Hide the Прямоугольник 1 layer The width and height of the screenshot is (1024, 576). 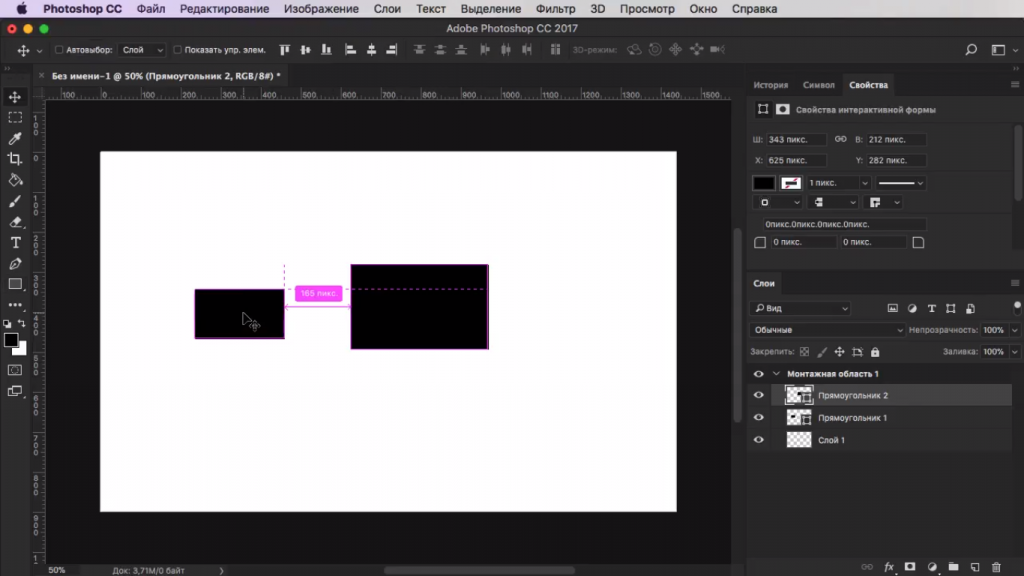[758, 417]
